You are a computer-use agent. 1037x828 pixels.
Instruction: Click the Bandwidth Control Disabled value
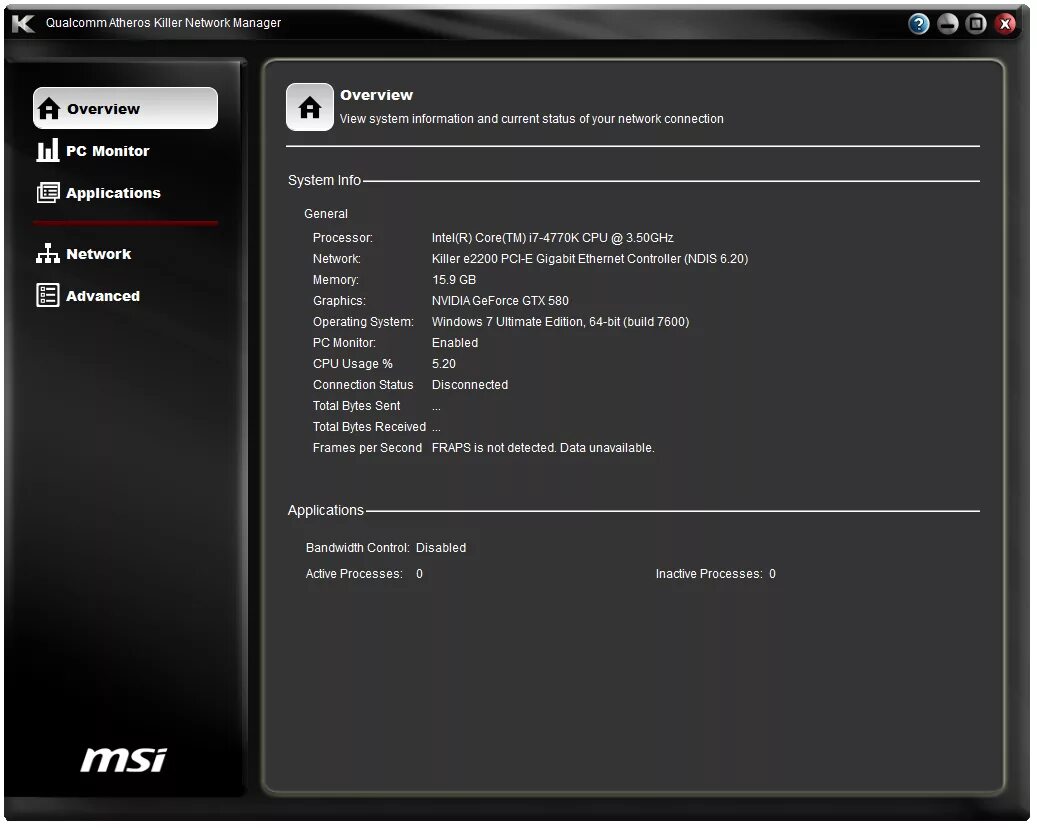pyautogui.click(x=440, y=548)
